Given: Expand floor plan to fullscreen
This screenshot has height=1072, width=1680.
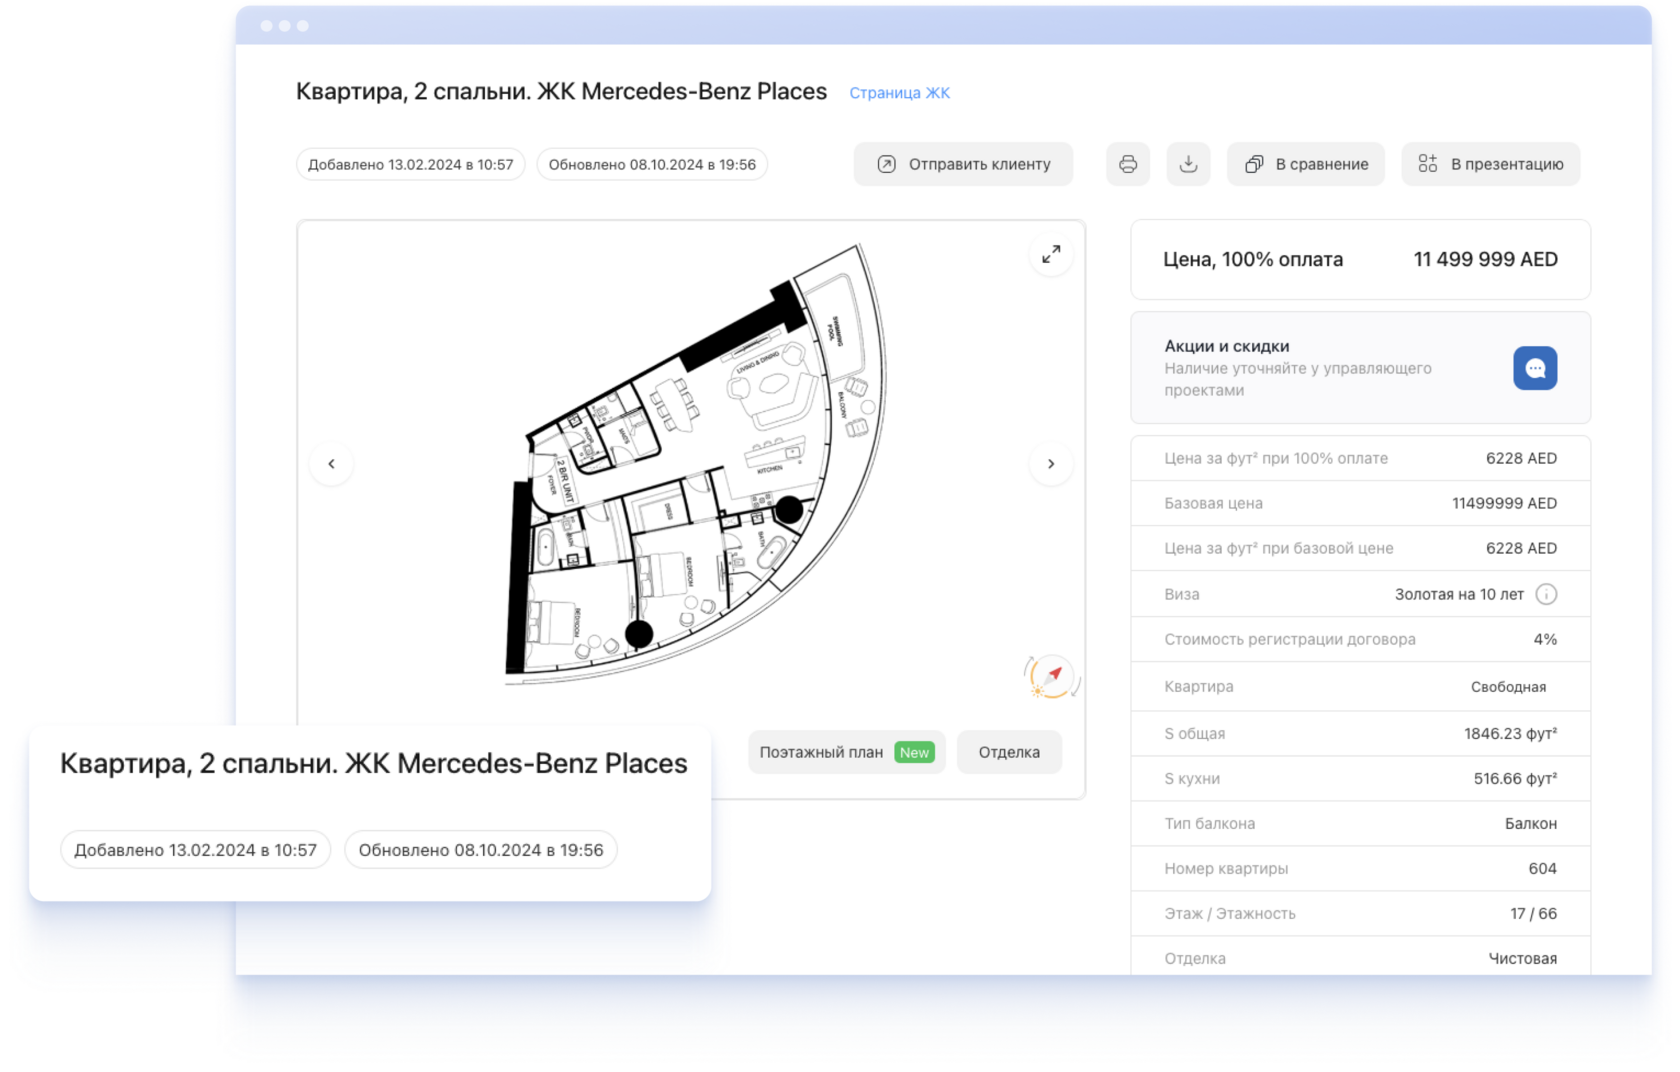Looking at the screenshot, I should click(x=1051, y=254).
